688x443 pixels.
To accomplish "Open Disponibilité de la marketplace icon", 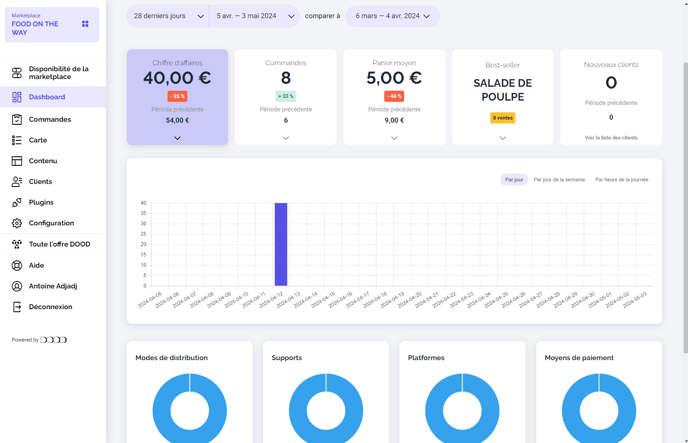I will coord(17,73).
